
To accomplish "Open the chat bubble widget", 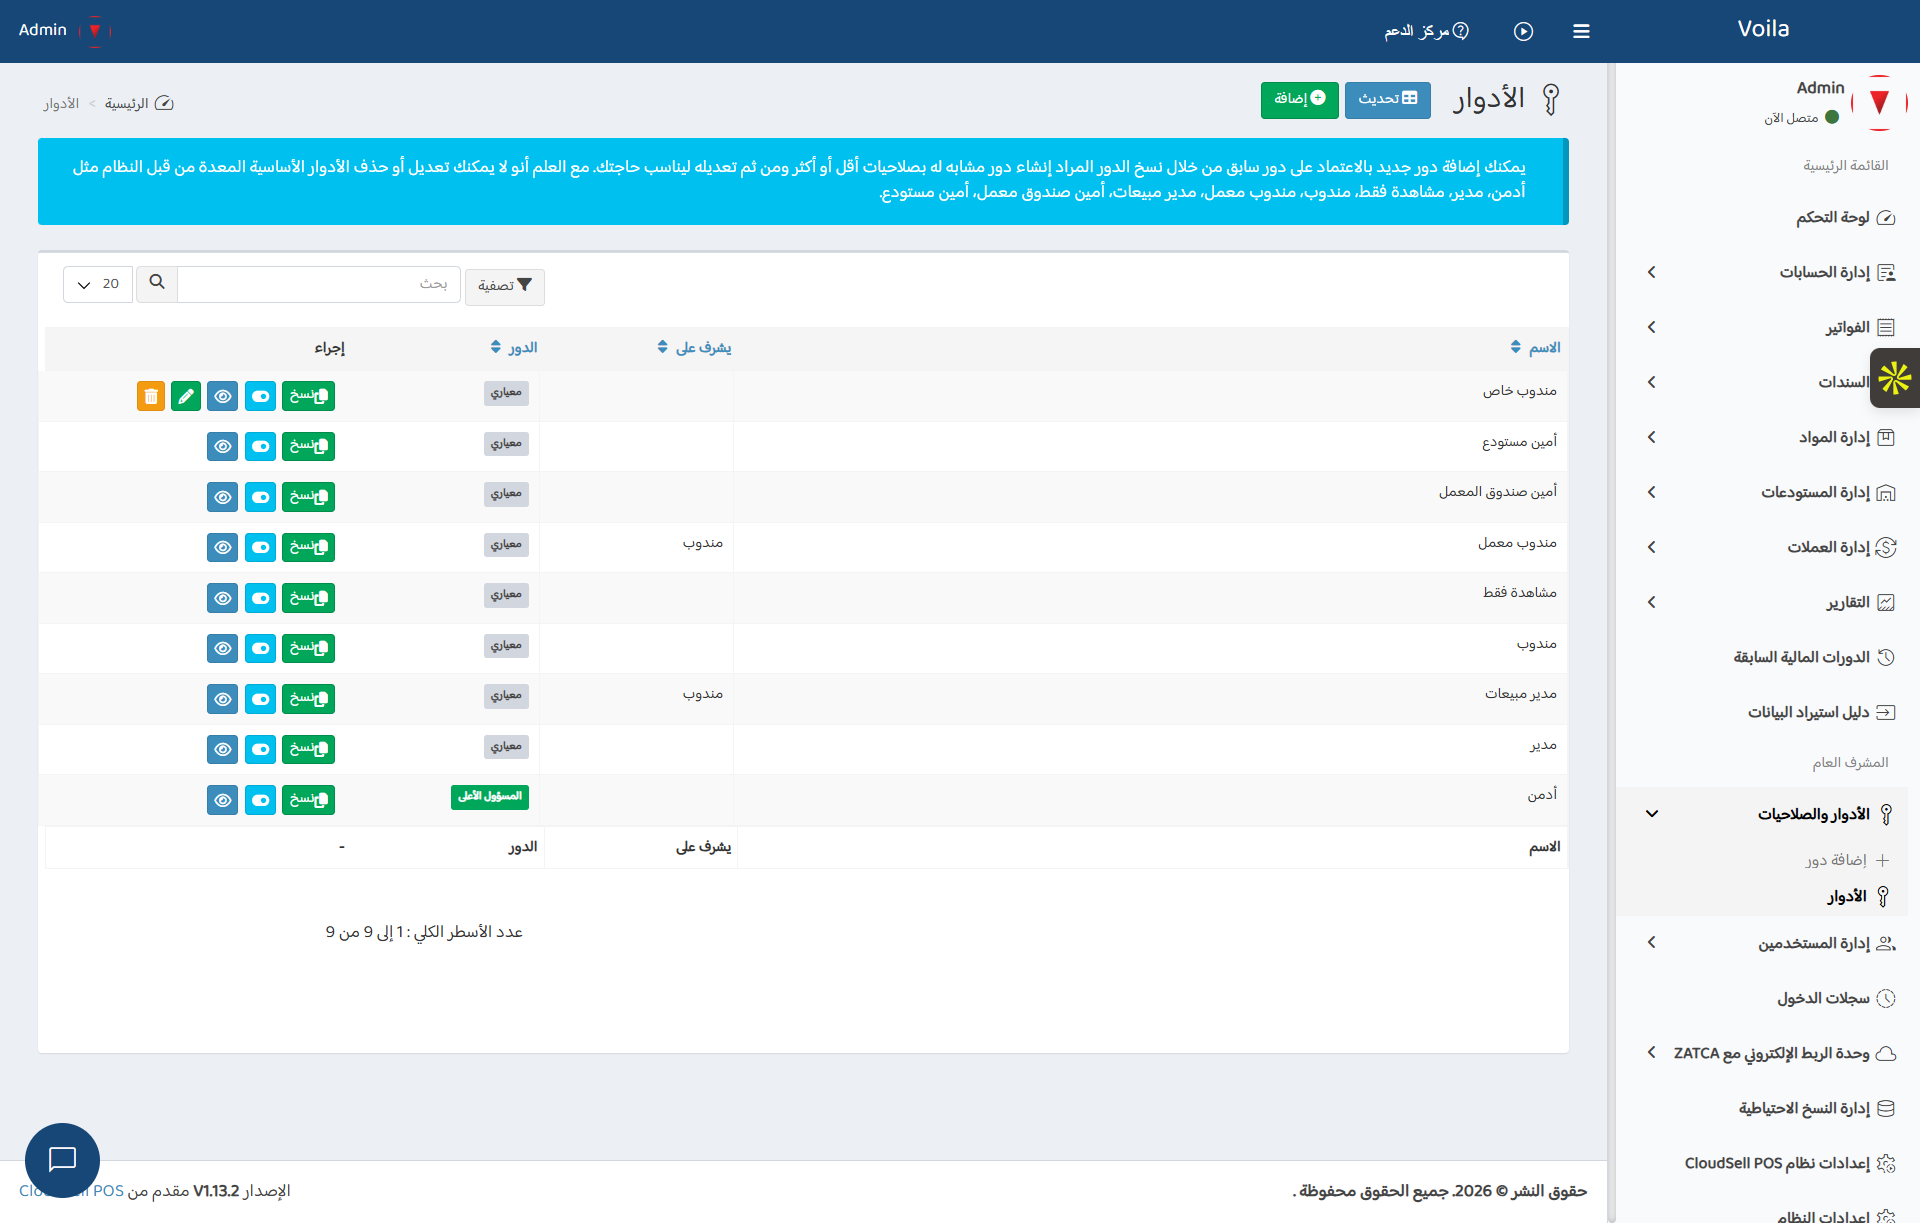I will pos(62,1160).
